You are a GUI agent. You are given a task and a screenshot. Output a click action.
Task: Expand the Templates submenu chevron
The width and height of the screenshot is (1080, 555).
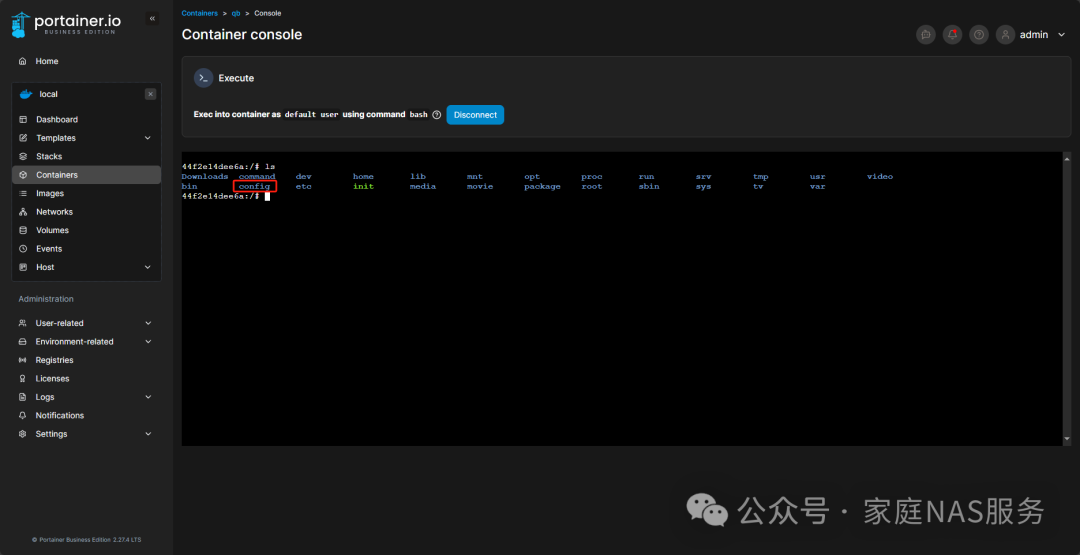click(x=147, y=138)
